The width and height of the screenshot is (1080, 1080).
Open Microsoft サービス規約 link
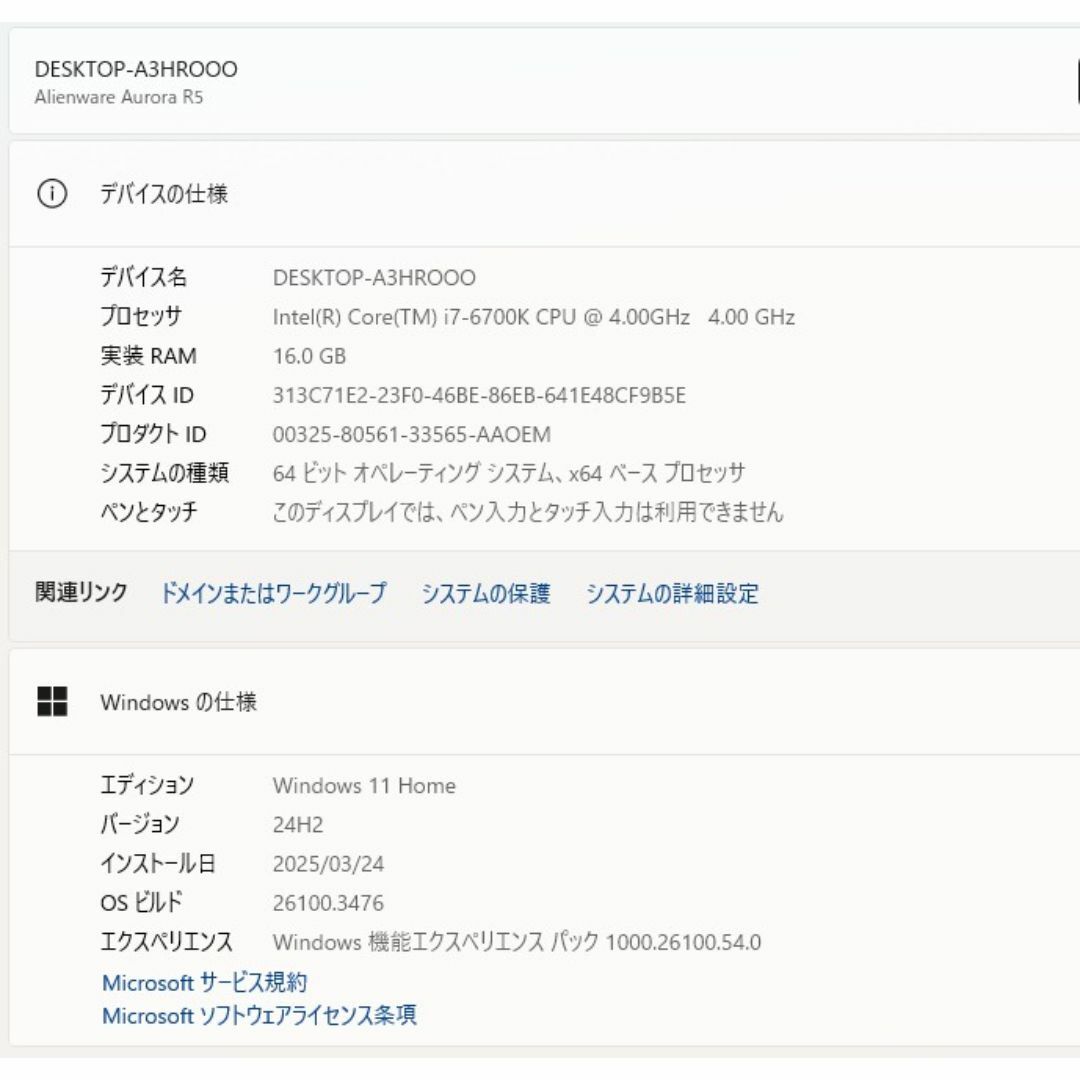pyautogui.click(x=205, y=982)
